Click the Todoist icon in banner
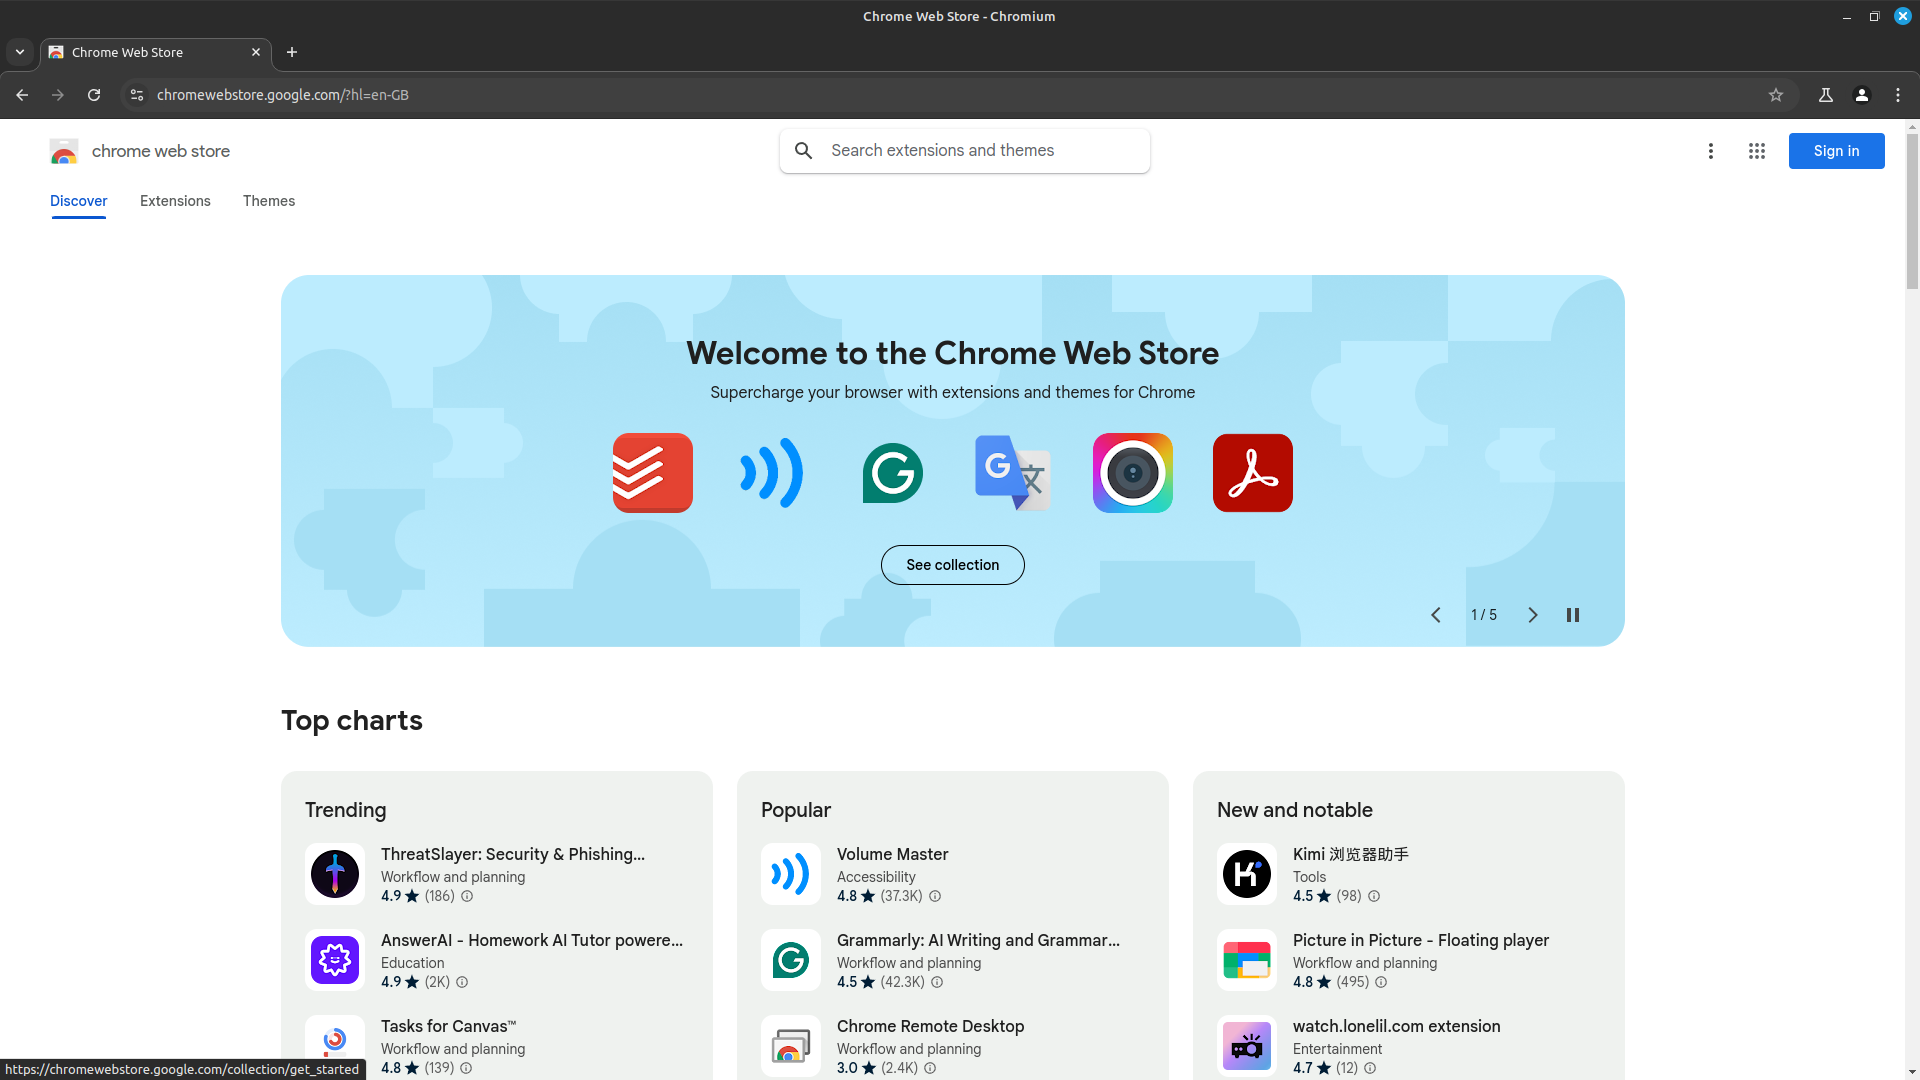 pyautogui.click(x=652, y=473)
